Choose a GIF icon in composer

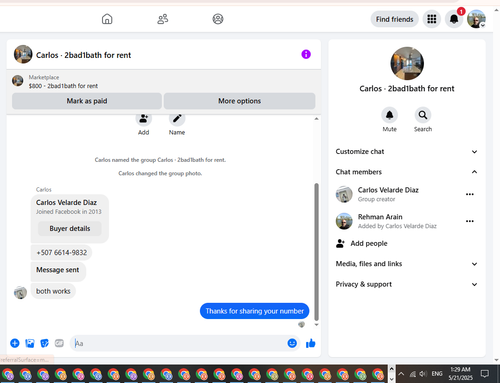[x=59, y=343]
